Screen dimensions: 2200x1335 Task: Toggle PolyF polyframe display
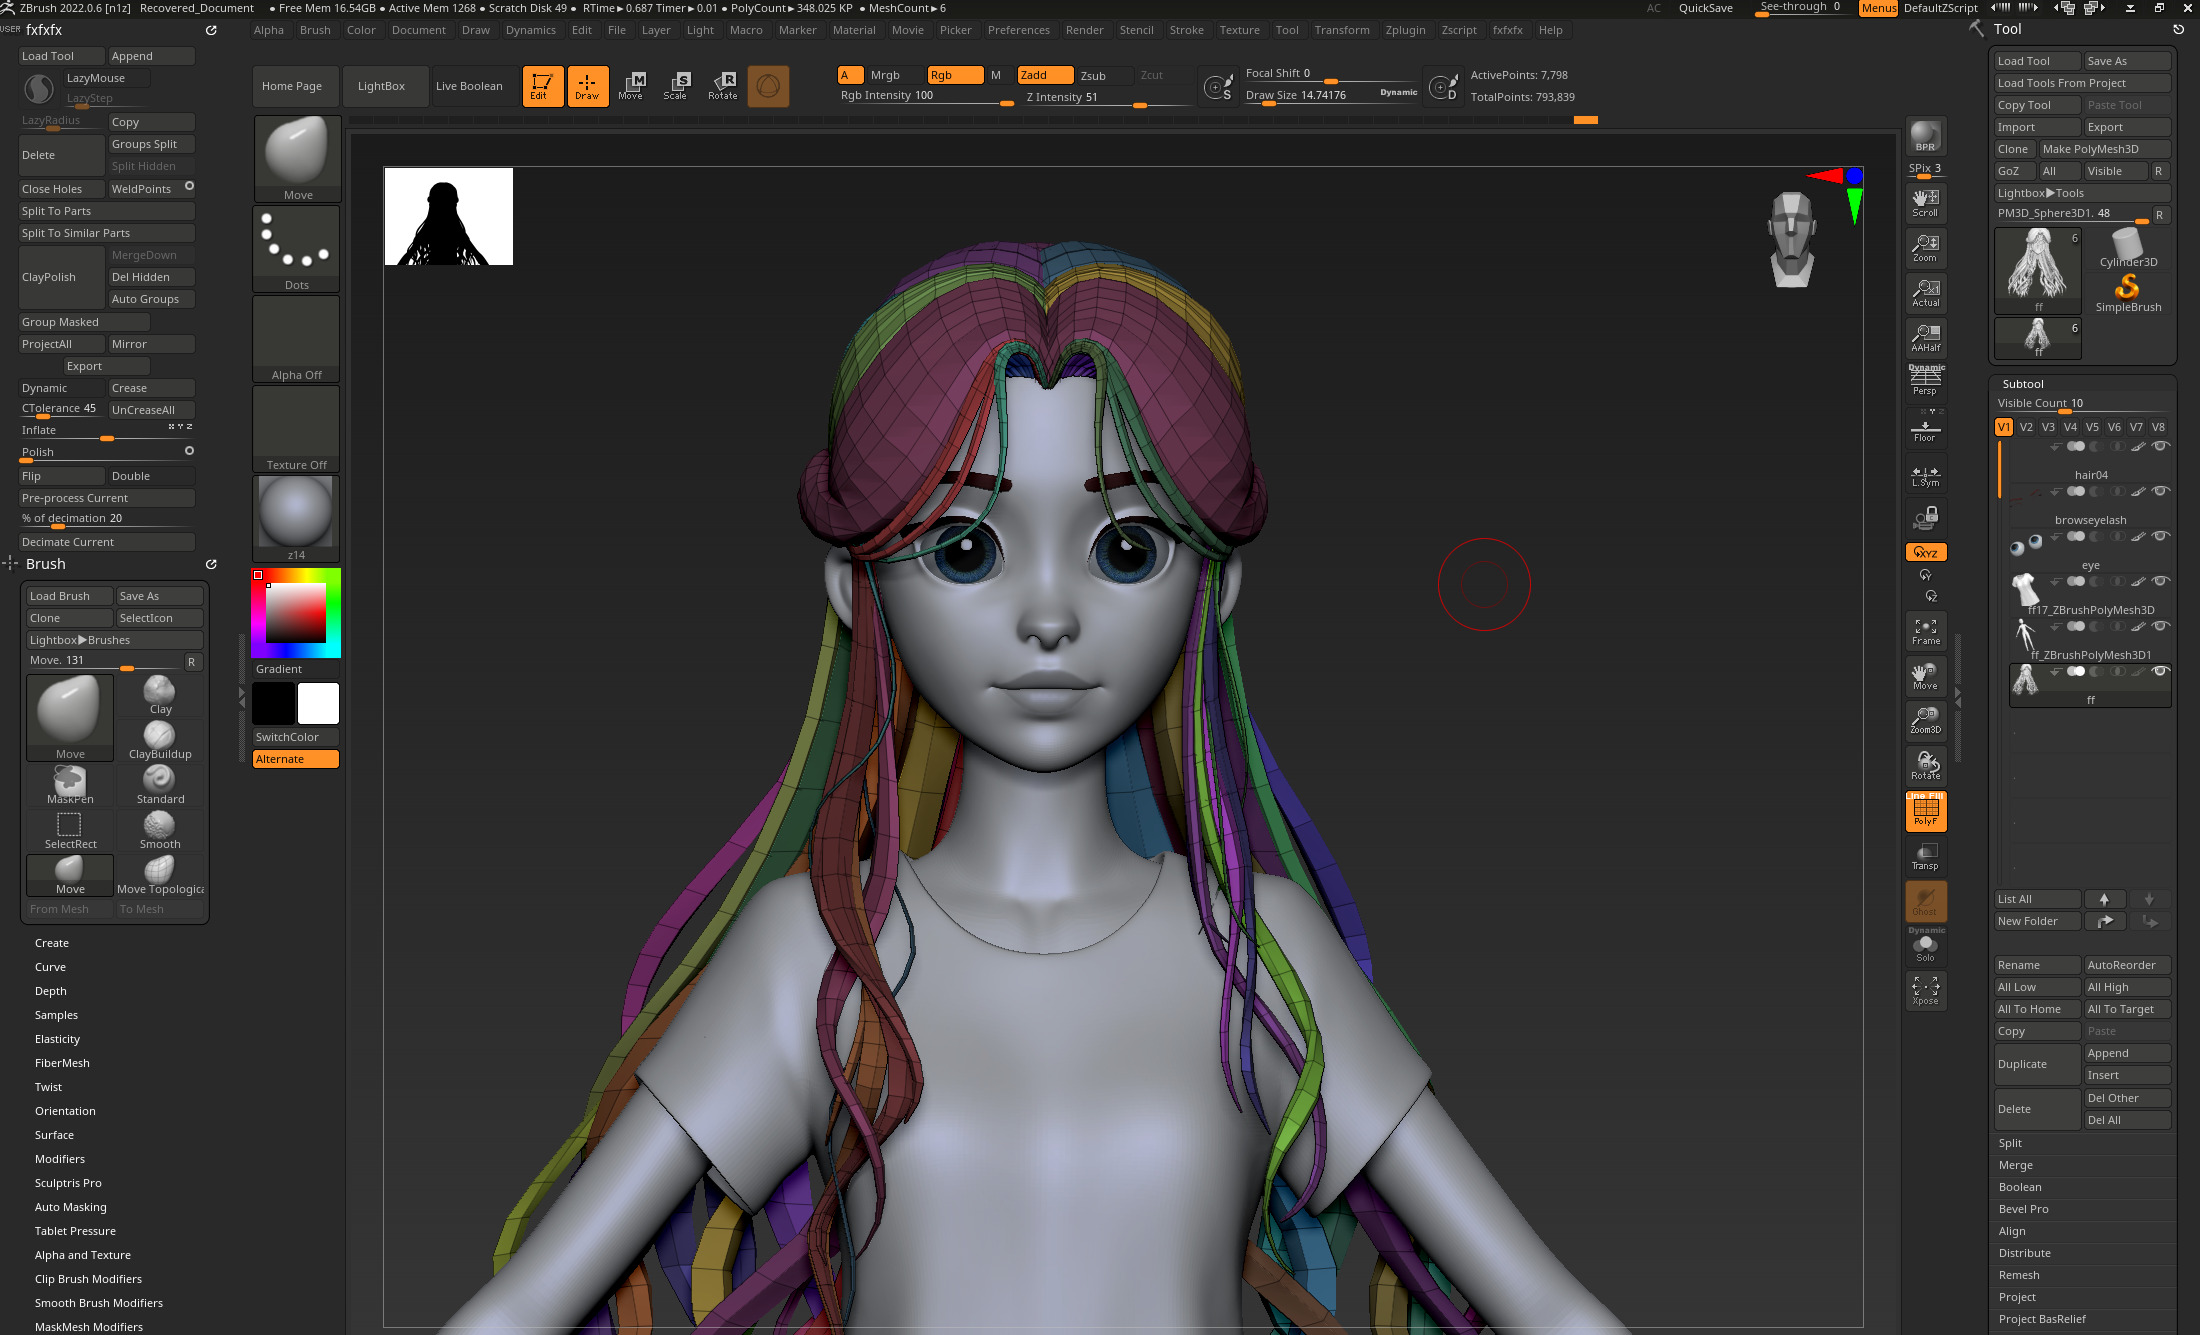point(1925,811)
